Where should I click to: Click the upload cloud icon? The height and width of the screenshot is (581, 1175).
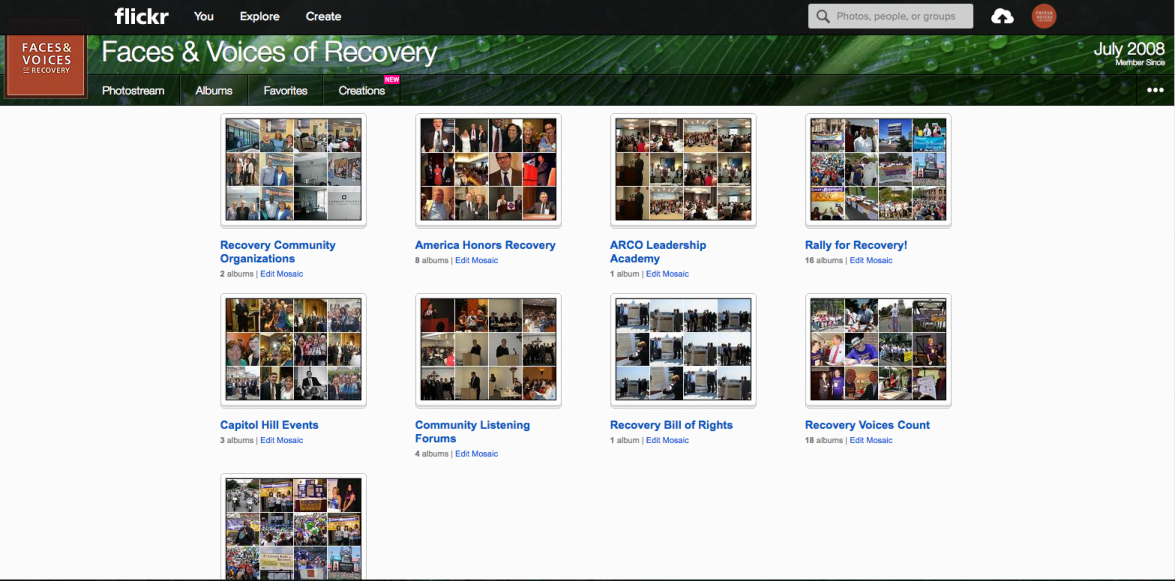pyautogui.click(x=1001, y=16)
